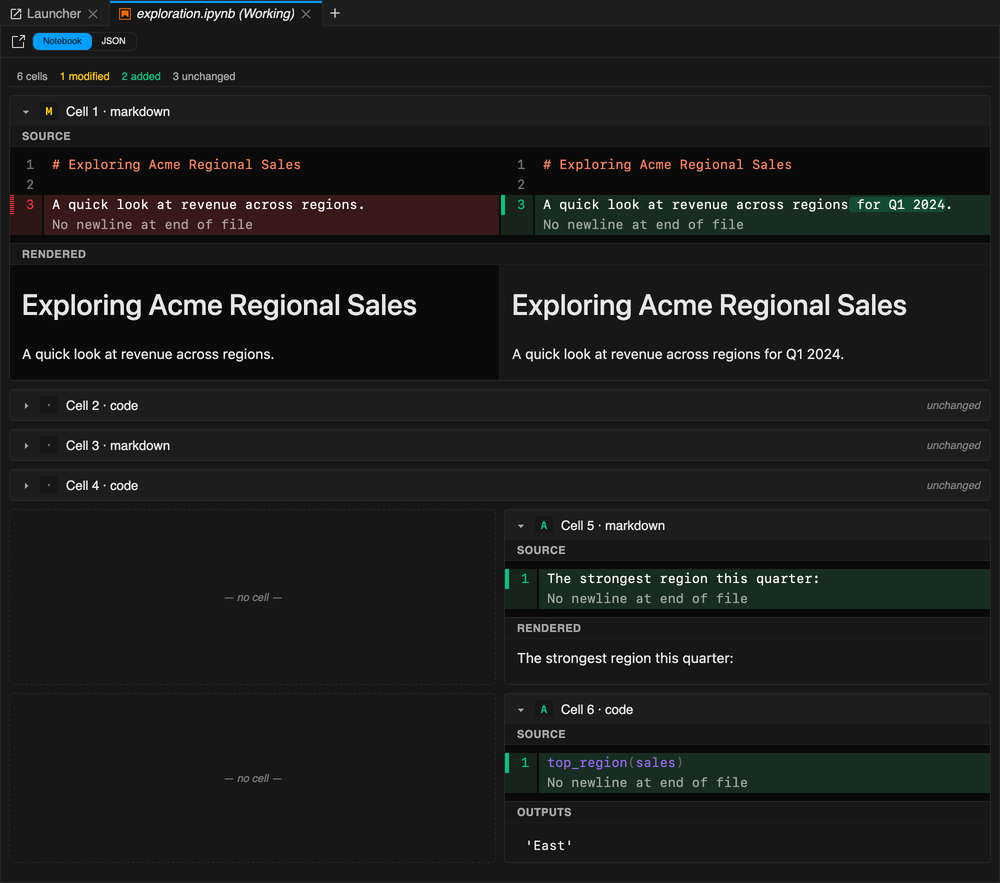This screenshot has width=1000, height=883.
Task: Click the Launcher tab icon
Action: click(16, 13)
